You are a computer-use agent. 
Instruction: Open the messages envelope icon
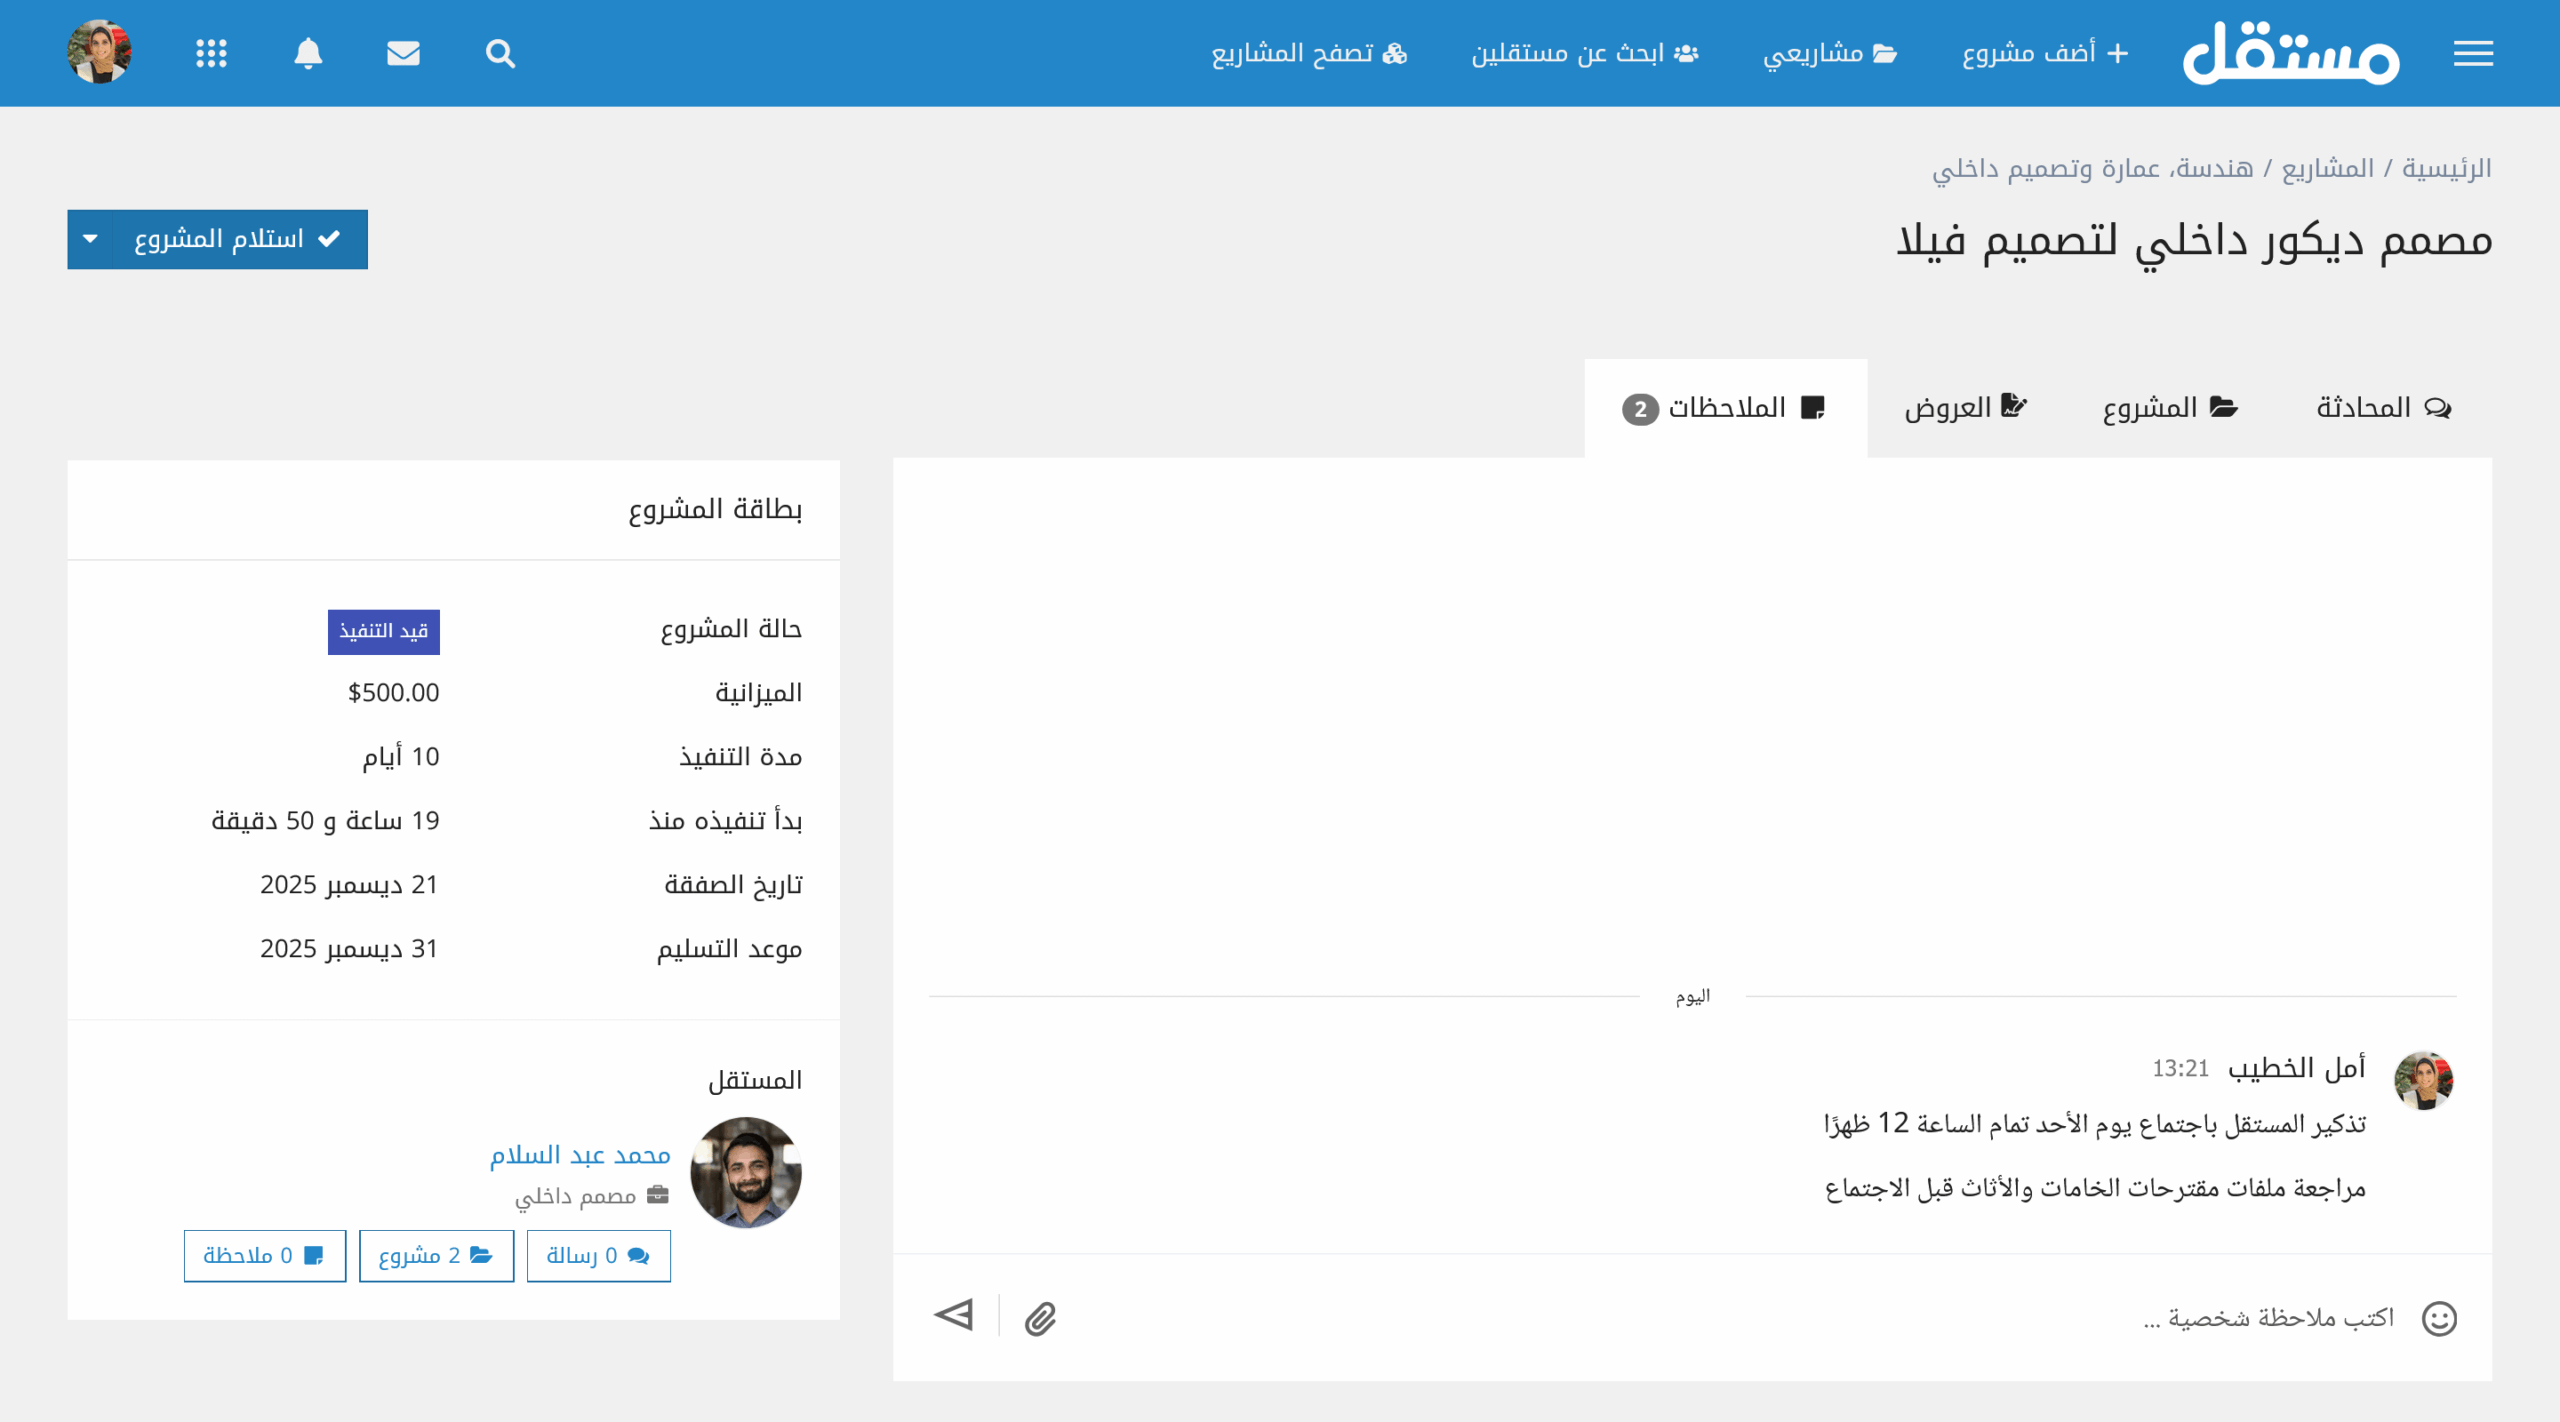(403, 53)
